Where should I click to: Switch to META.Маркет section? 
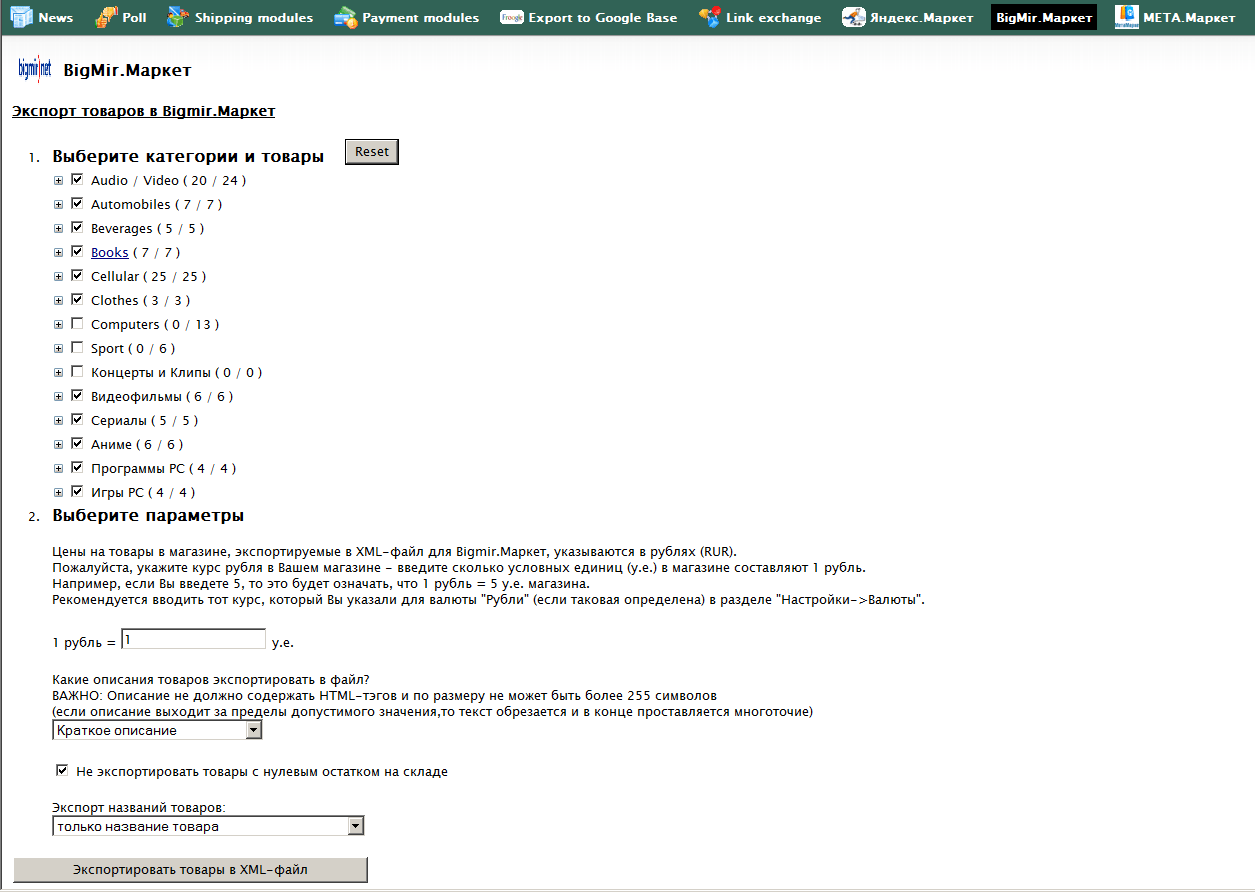coord(1189,18)
